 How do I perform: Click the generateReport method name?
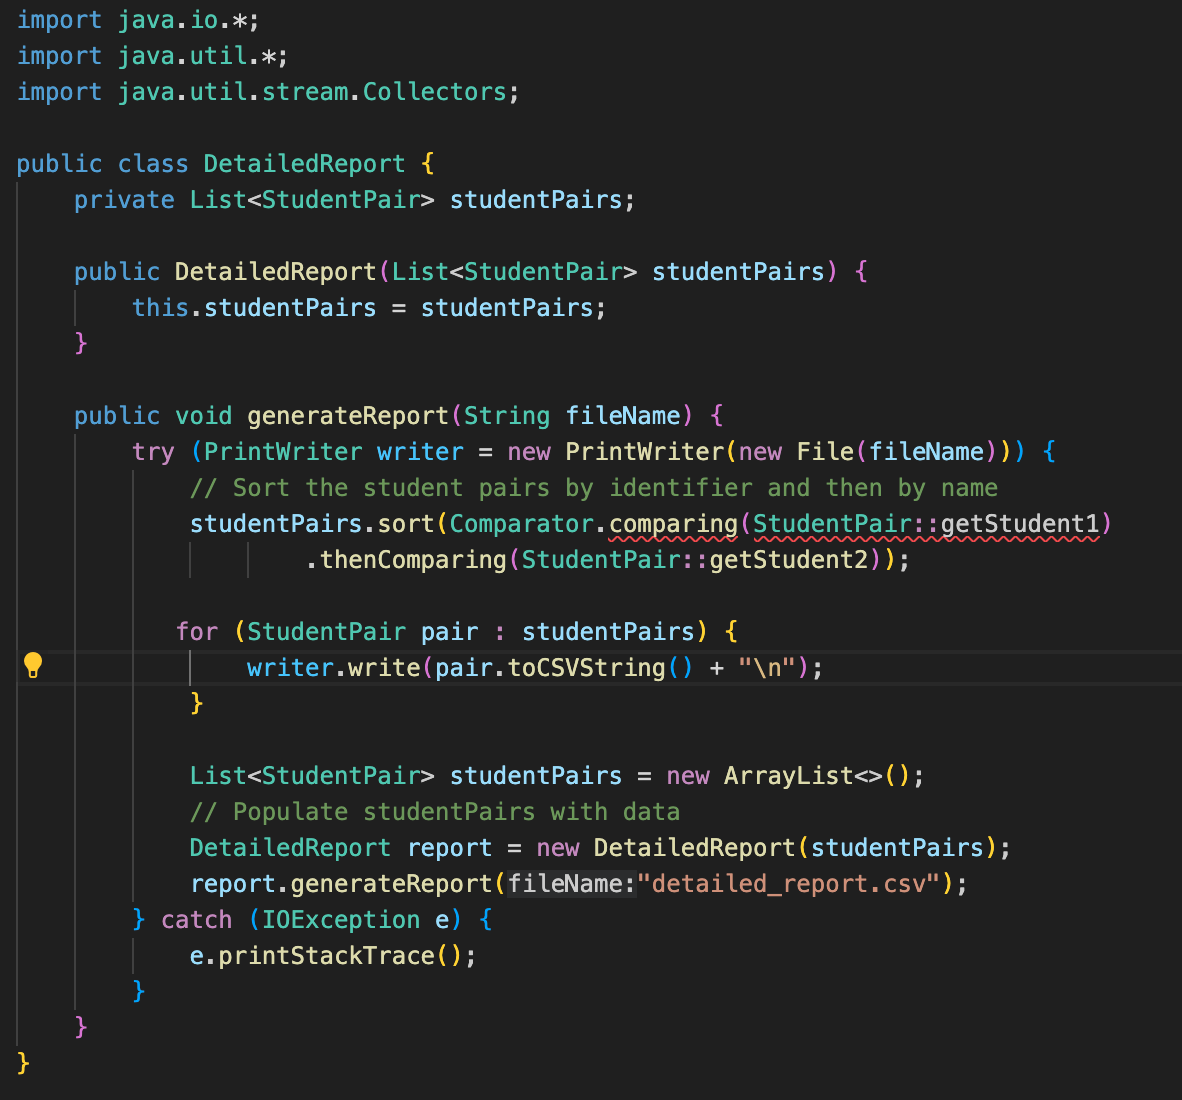(347, 415)
